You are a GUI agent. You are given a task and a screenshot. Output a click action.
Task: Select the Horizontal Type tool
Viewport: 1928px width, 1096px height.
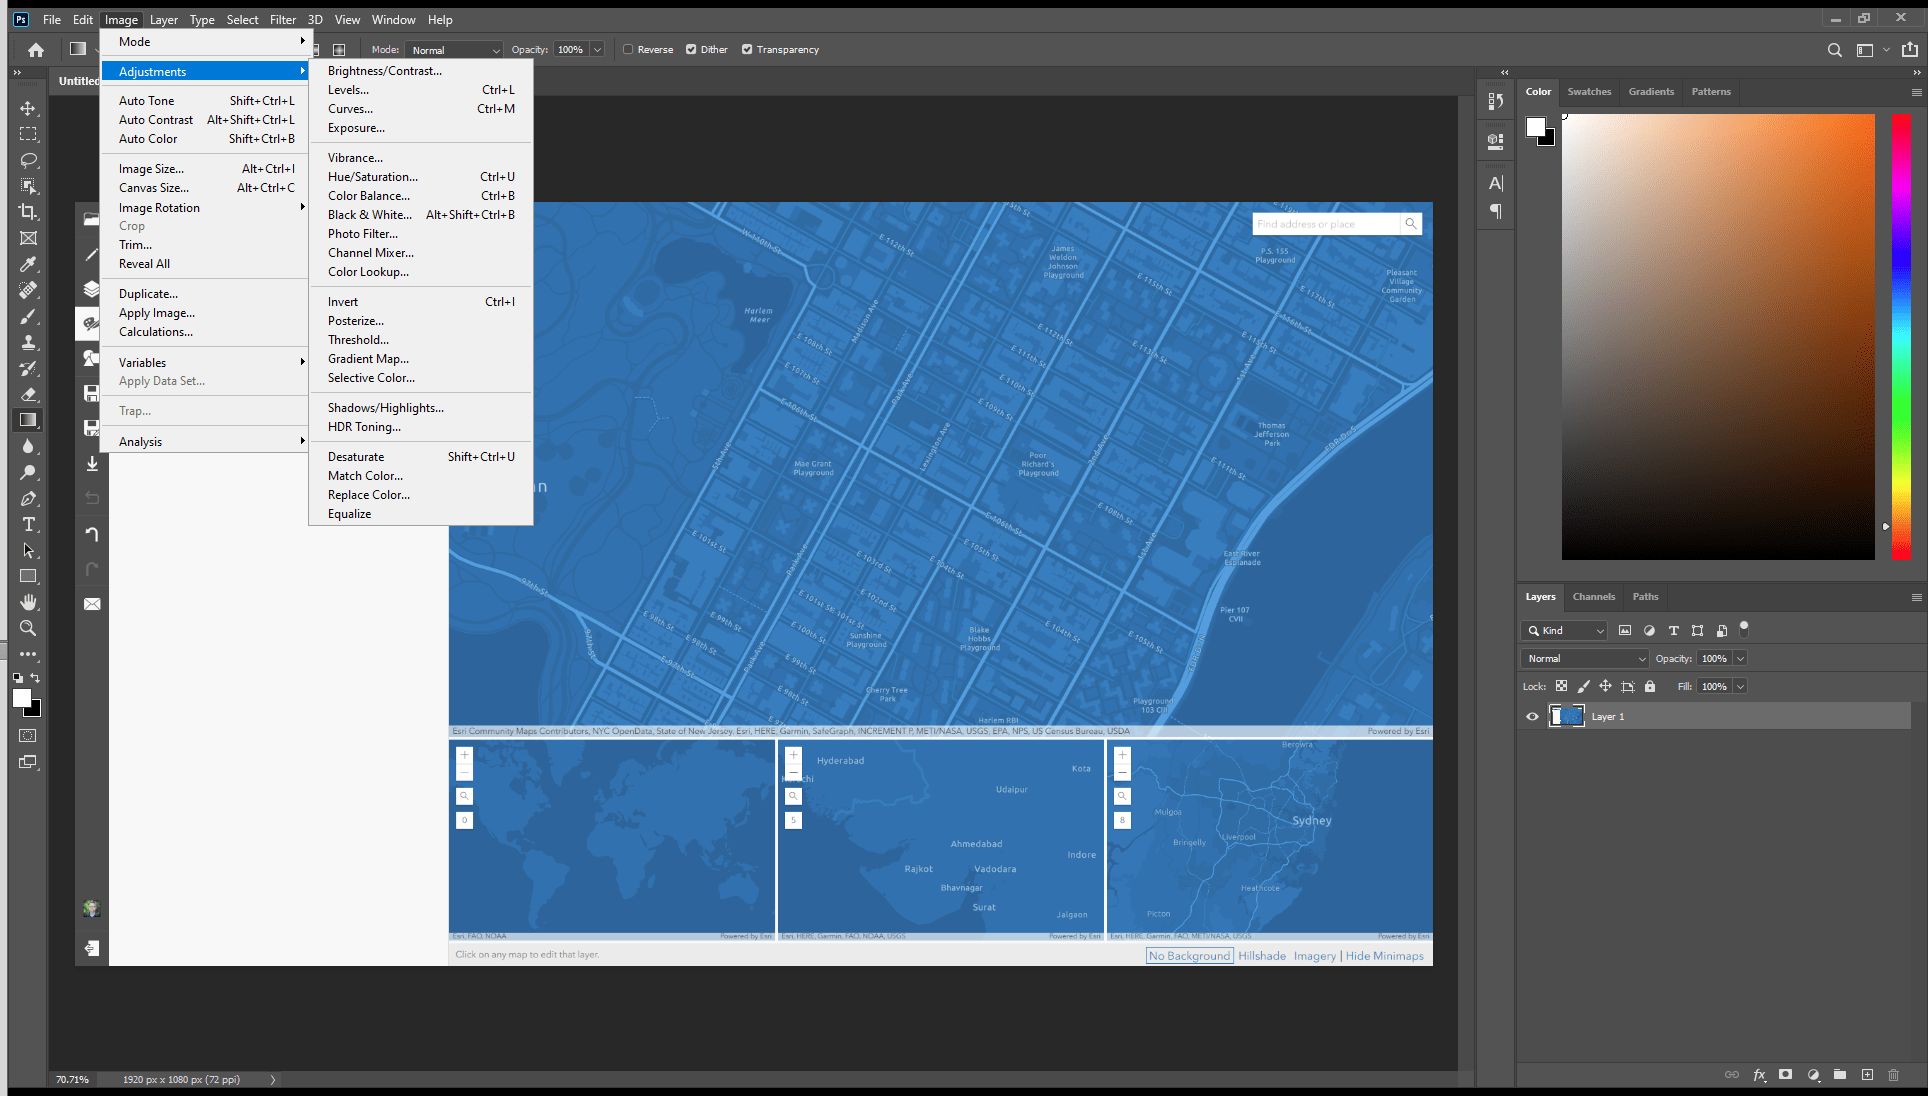[28, 524]
